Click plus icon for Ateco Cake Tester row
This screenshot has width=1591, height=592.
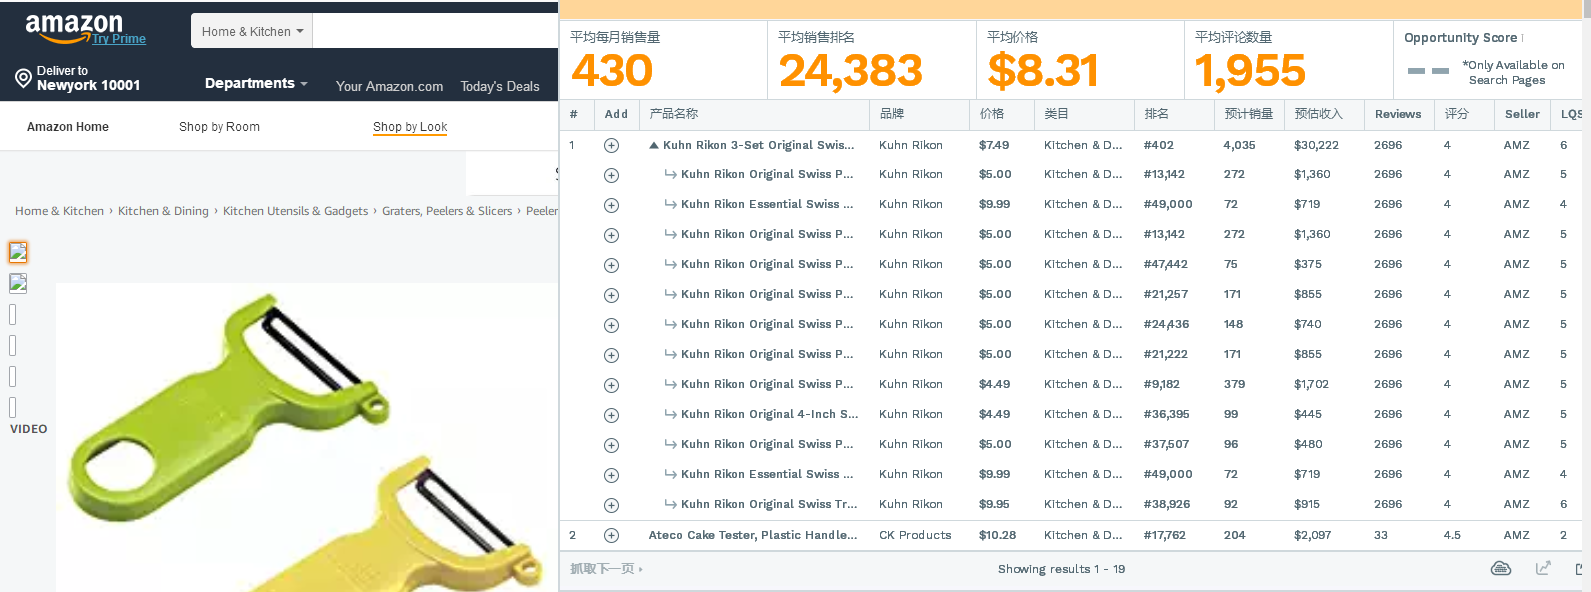(612, 536)
